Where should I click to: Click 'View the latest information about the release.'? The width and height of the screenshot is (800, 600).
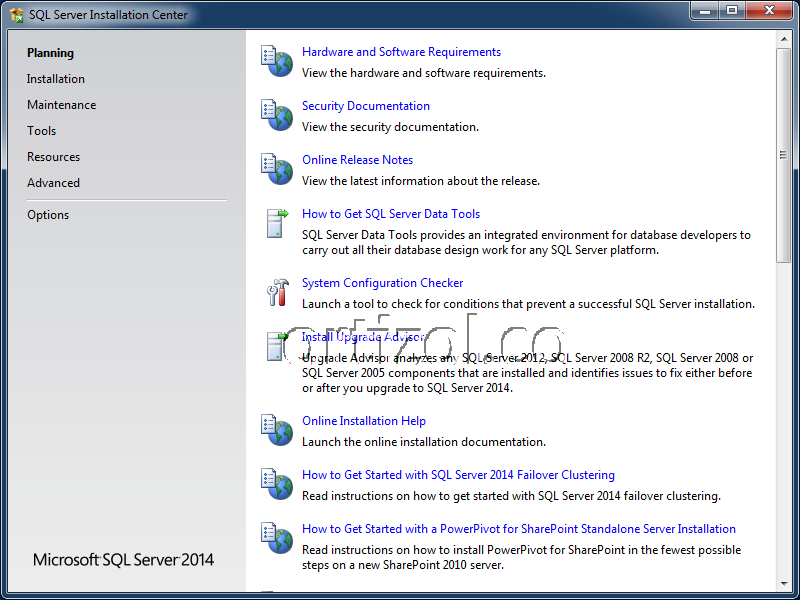coord(420,181)
